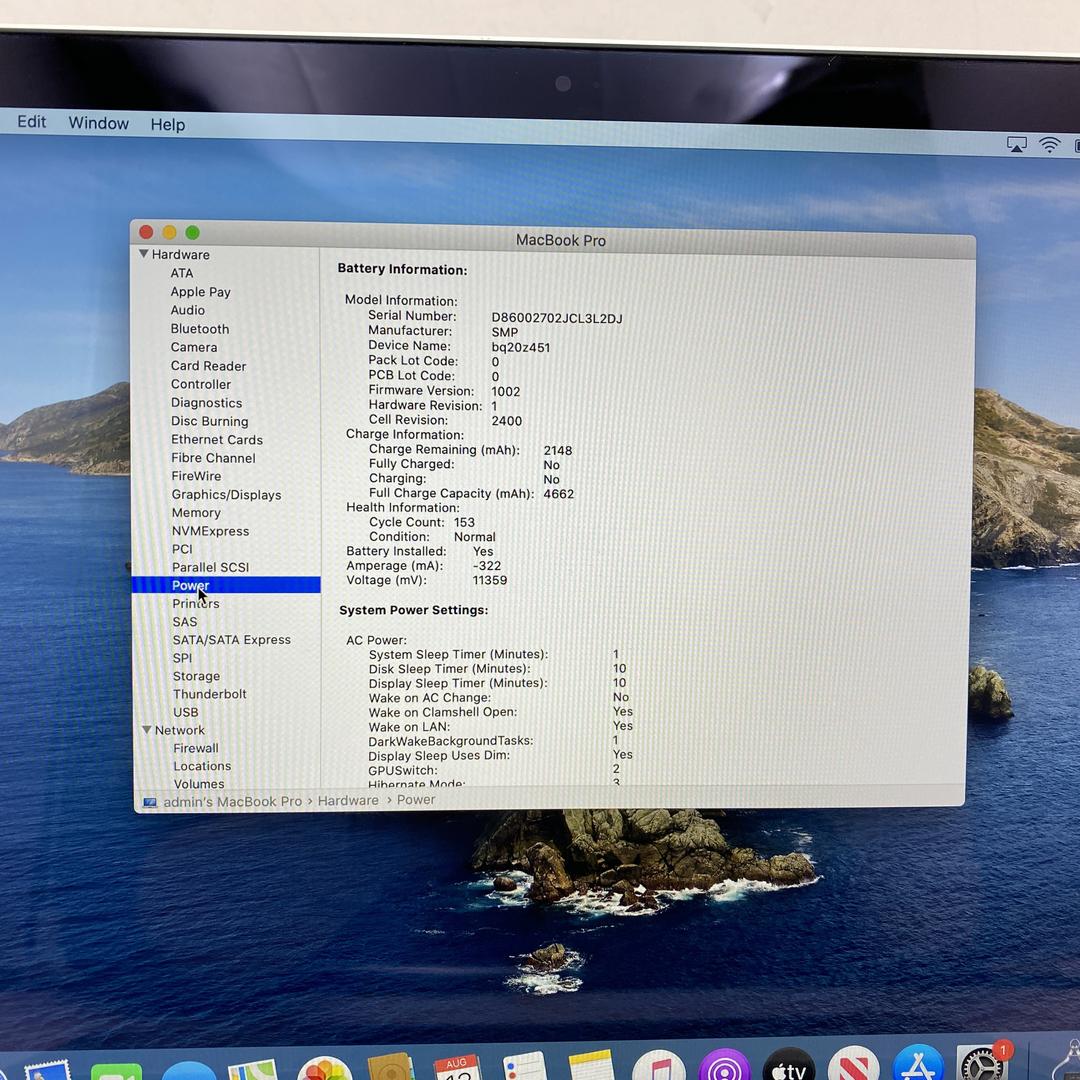Open the Apple TV app in Dock
The width and height of the screenshot is (1080, 1080).
[x=789, y=1064]
